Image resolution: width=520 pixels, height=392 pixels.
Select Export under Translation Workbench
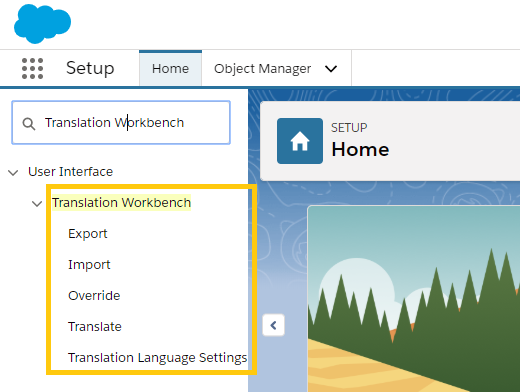pos(88,234)
